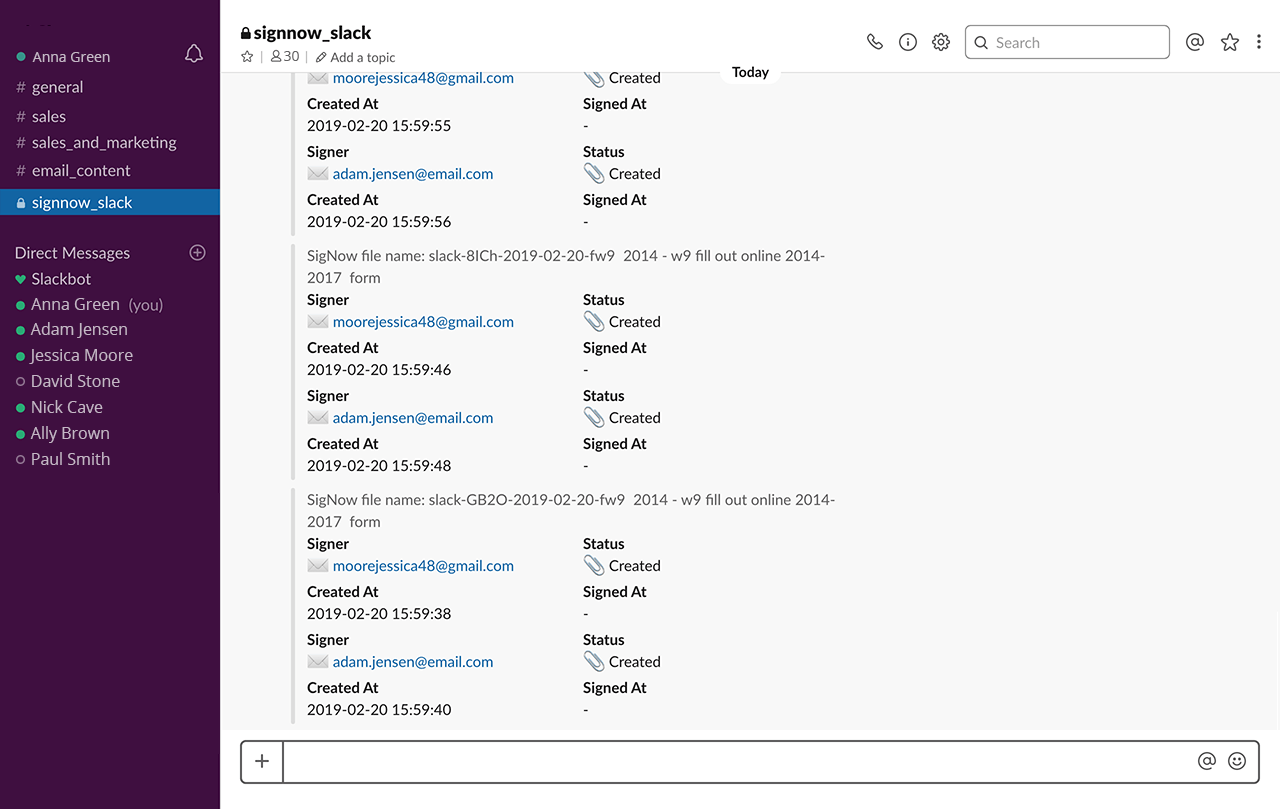Image resolution: width=1280 pixels, height=809 pixels.
Task: Open notifications bell in sidebar
Action: (x=194, y=54)
